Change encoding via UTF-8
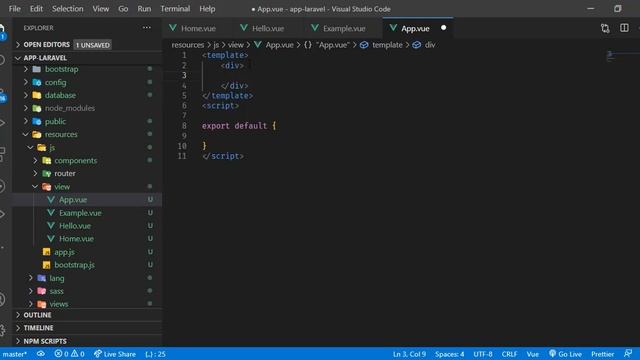640x360 pixels. [x=483, y=354]
